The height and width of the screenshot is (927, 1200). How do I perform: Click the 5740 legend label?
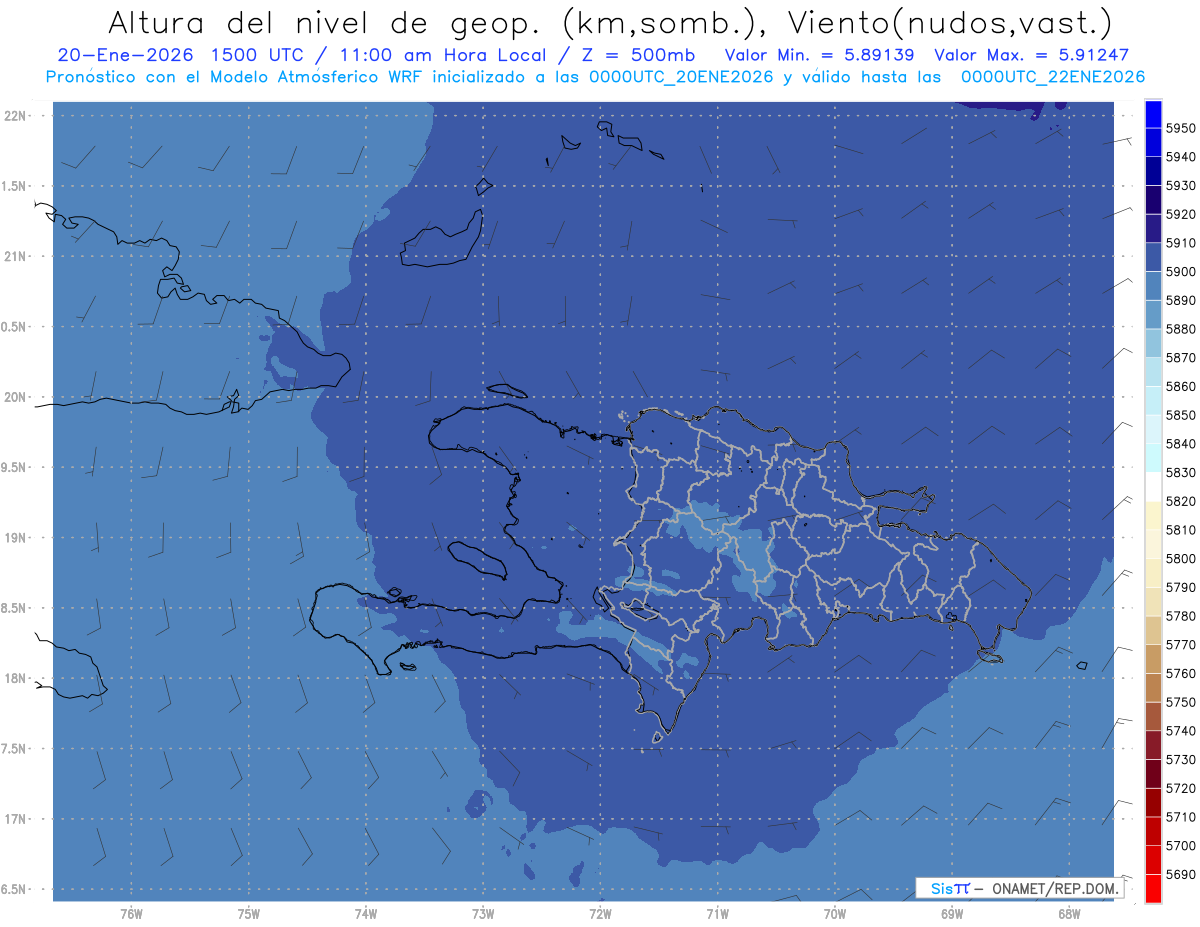coord(1180,731)
